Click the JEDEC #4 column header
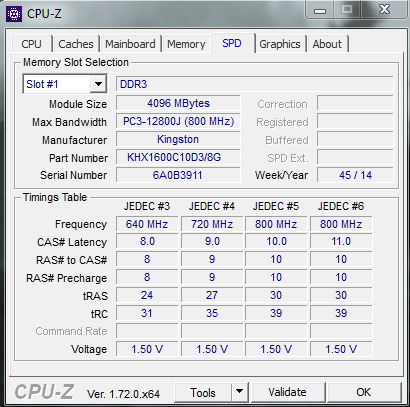 pyautogui.click(x=212, y=206)
